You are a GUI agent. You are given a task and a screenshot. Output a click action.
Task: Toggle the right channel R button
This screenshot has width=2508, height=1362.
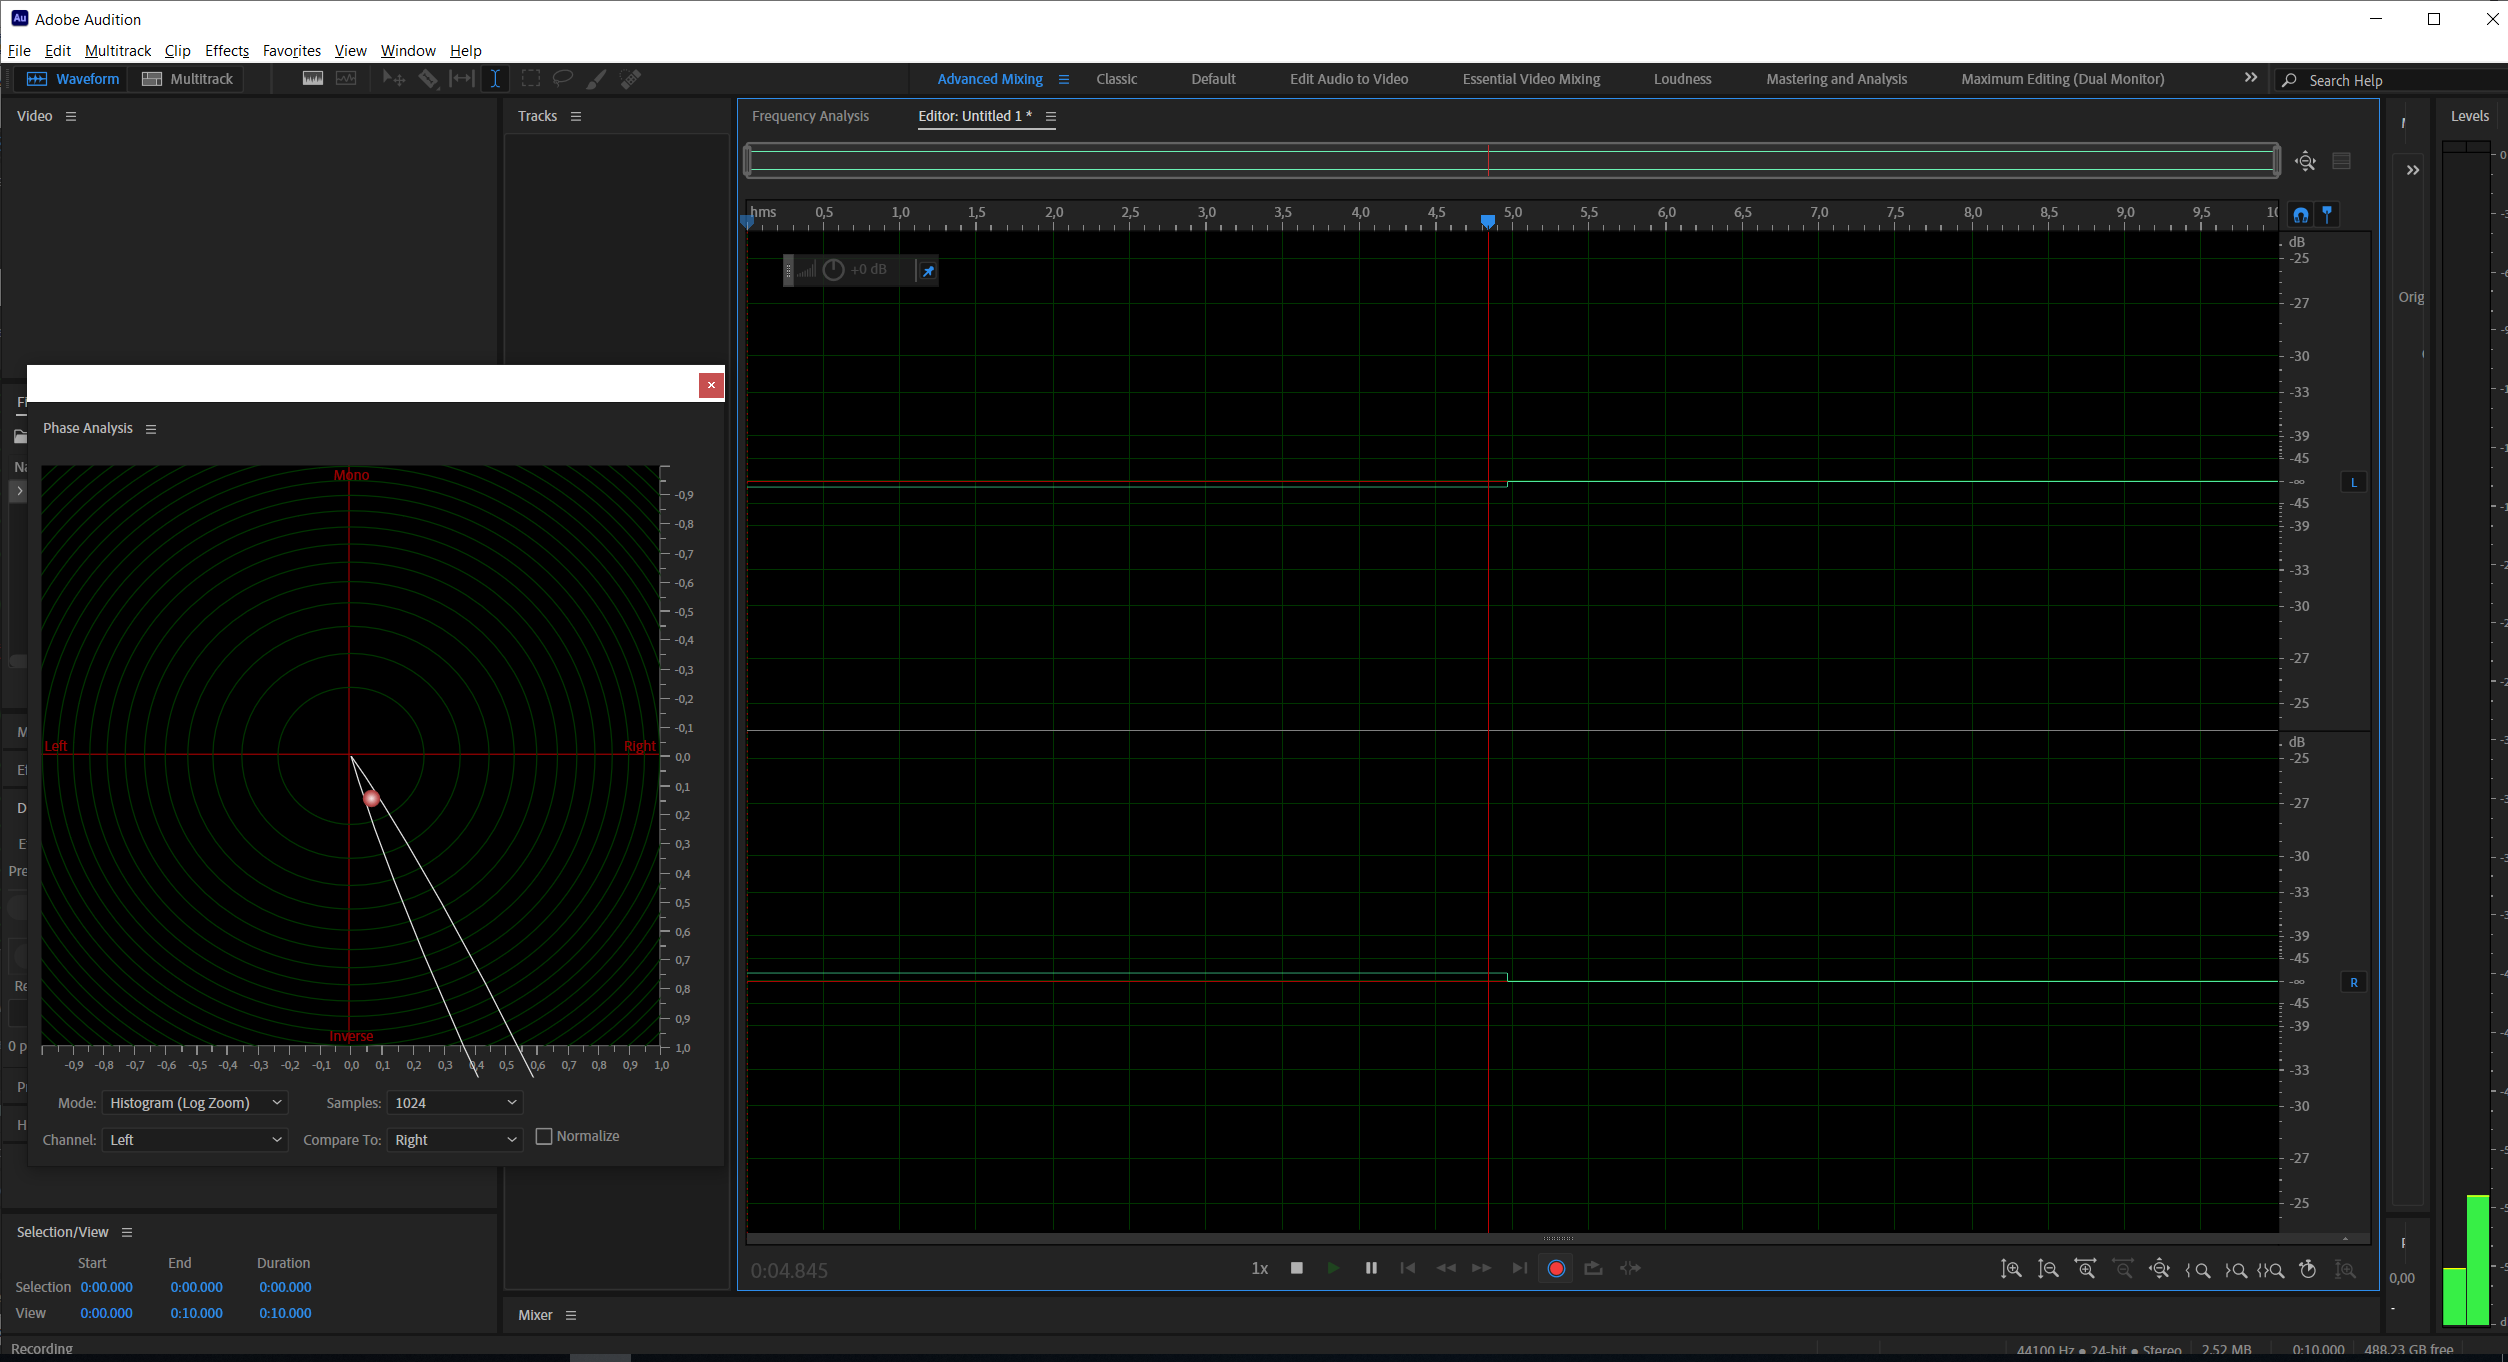tap(2354, 983)
